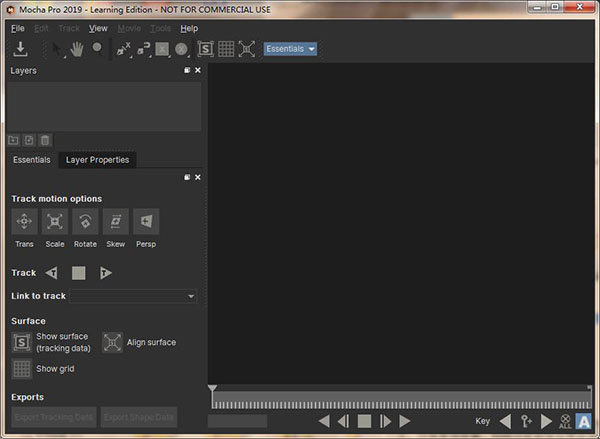The image size is (600, 439).
Task: Float the Essentials panel
Action: (x=187, y=177)
